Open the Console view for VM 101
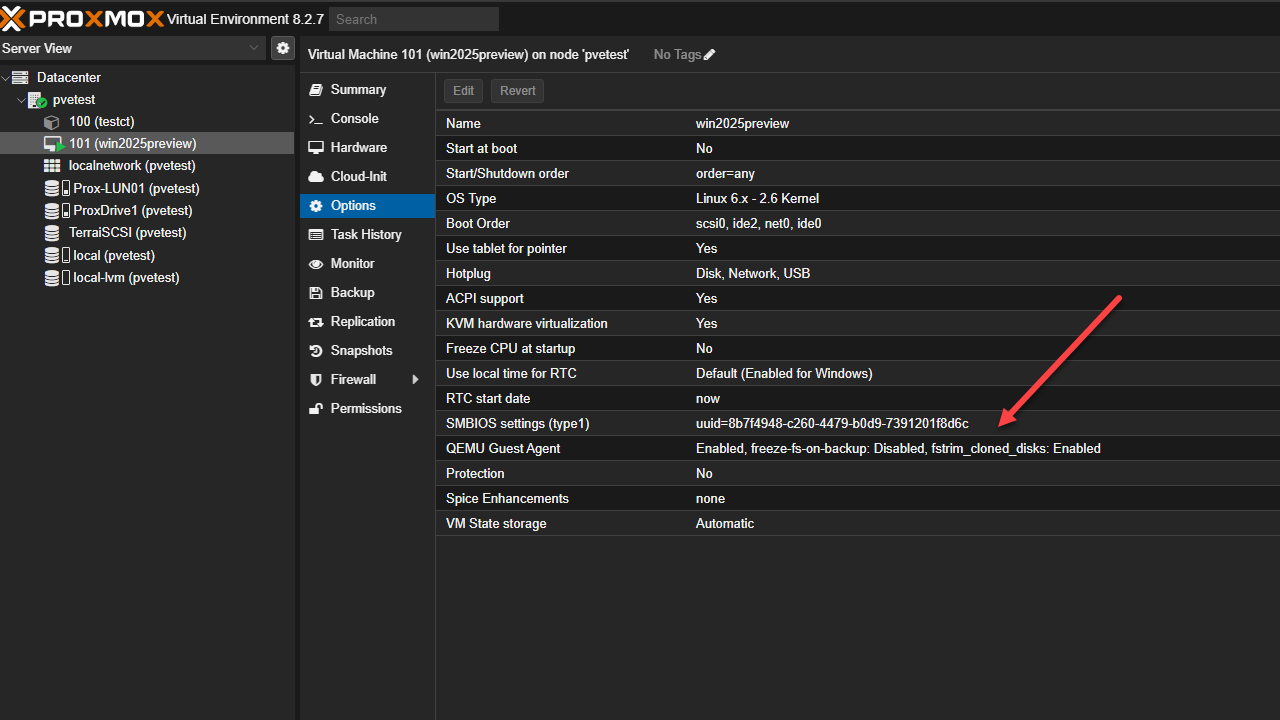This screenshot has height=720, width=1280. 354,118
